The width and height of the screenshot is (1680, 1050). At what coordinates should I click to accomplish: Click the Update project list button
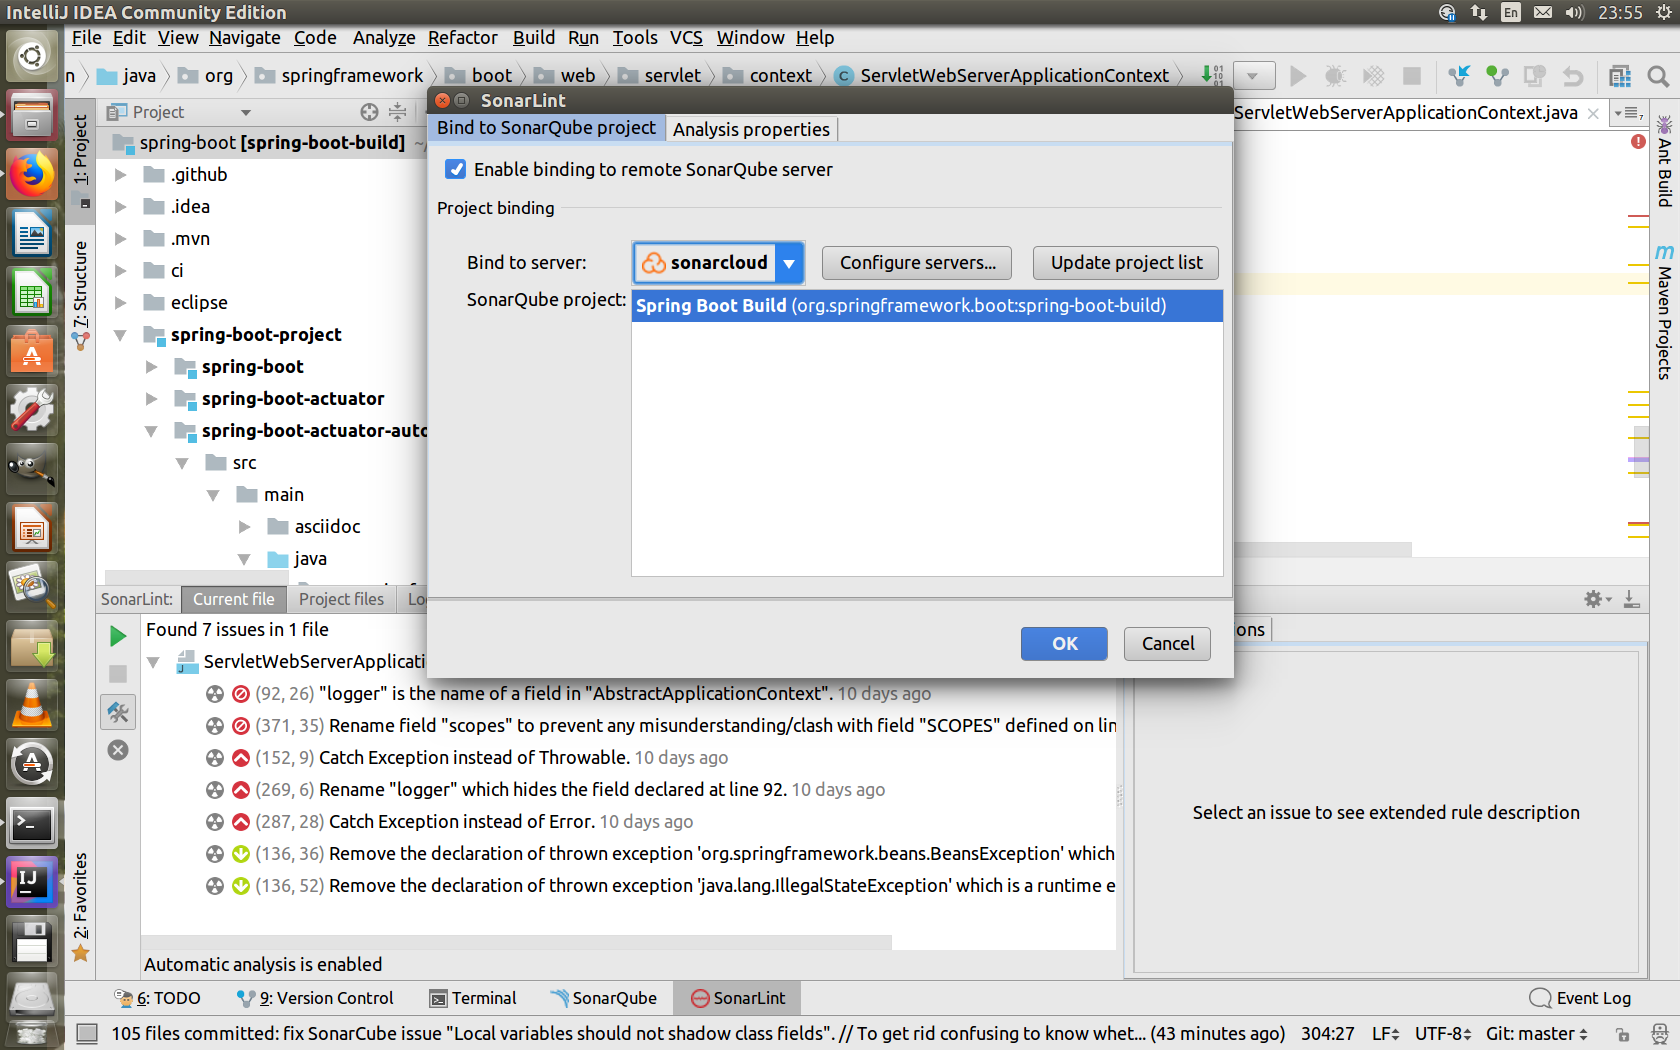1125,263
